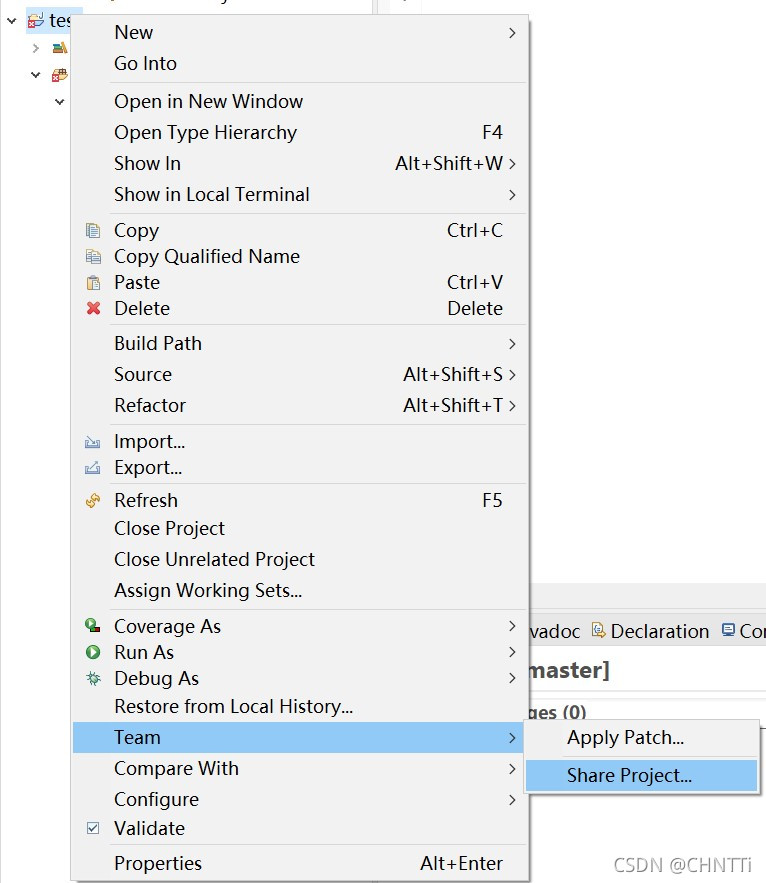
Task: Expand the Compare With submenu arrow
Action: pos(512,769)
